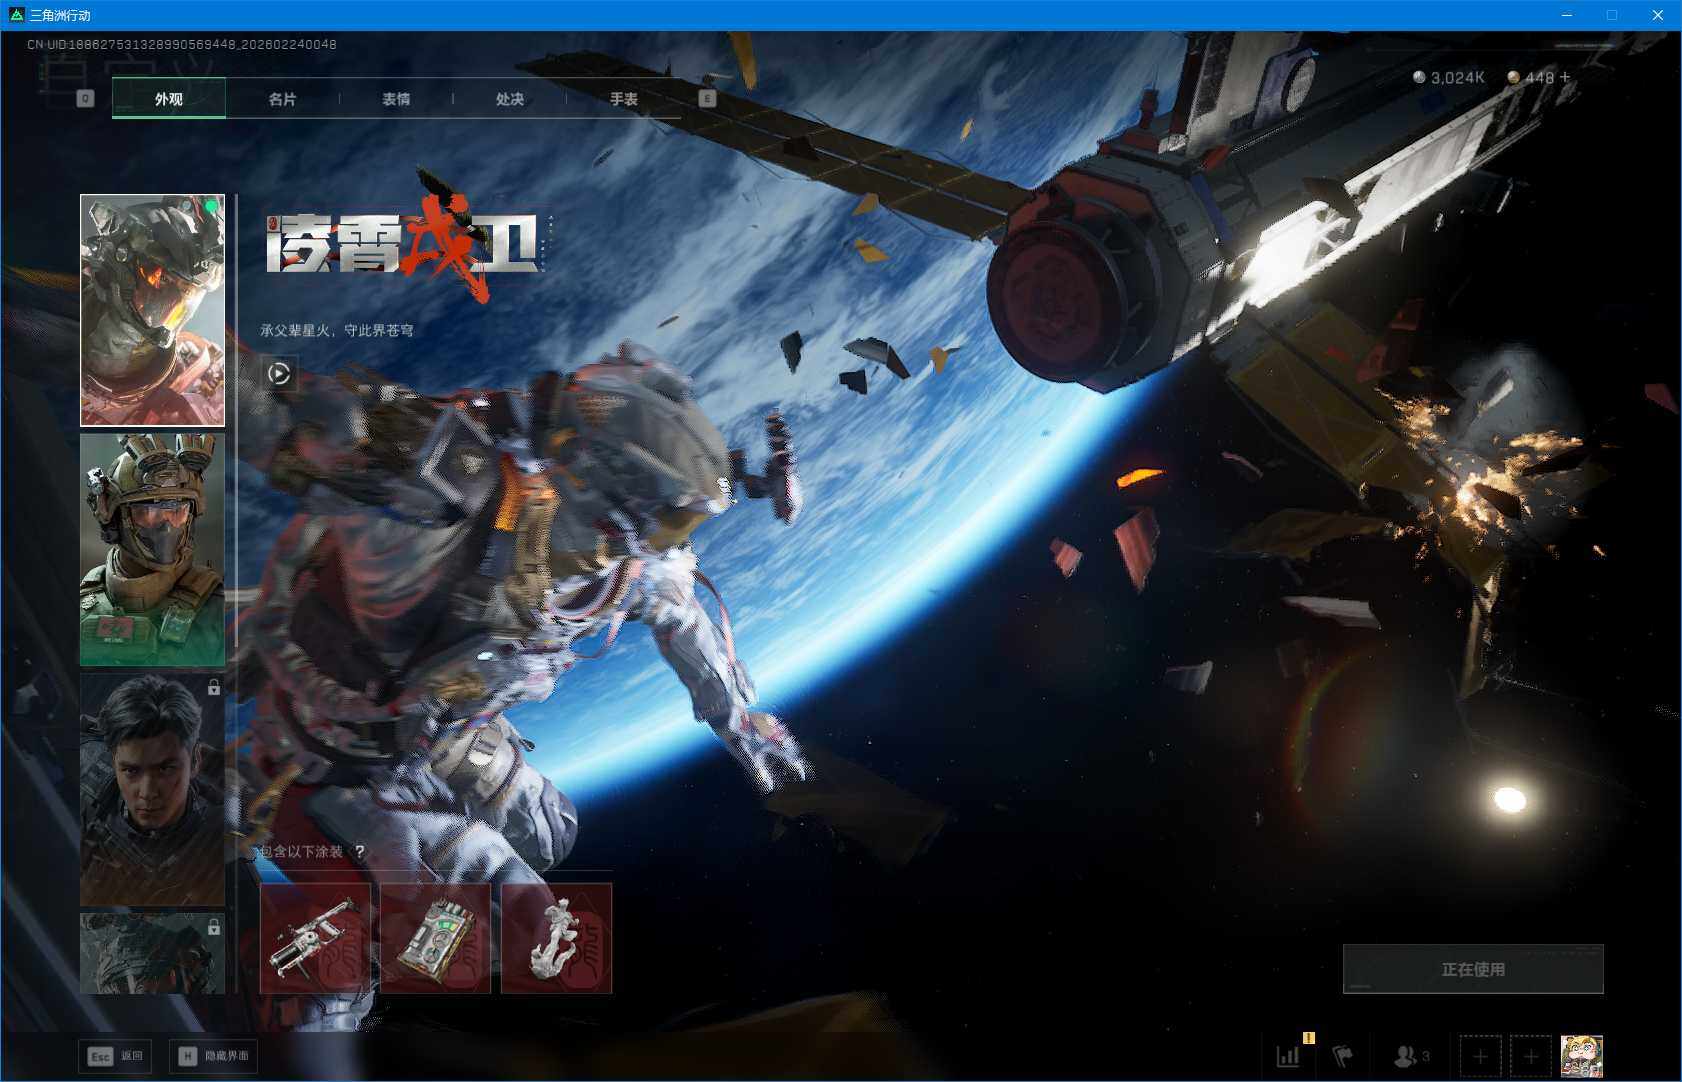Click the skin slogan text 承父辈星火，守此界苍穹

click(337, 330)
